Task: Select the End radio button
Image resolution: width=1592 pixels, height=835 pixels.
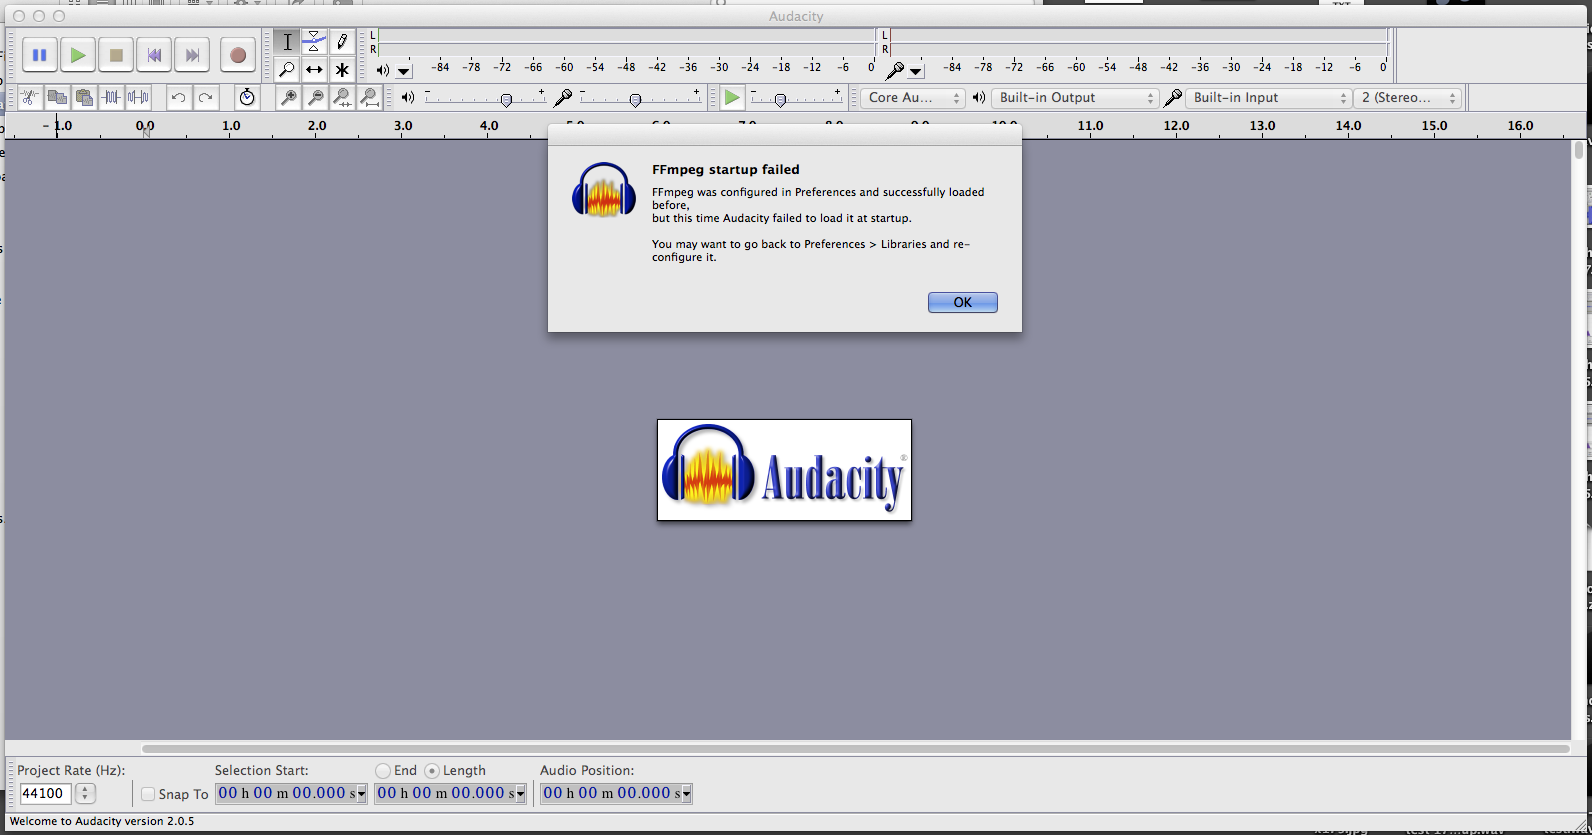Action: pos(383,771)
